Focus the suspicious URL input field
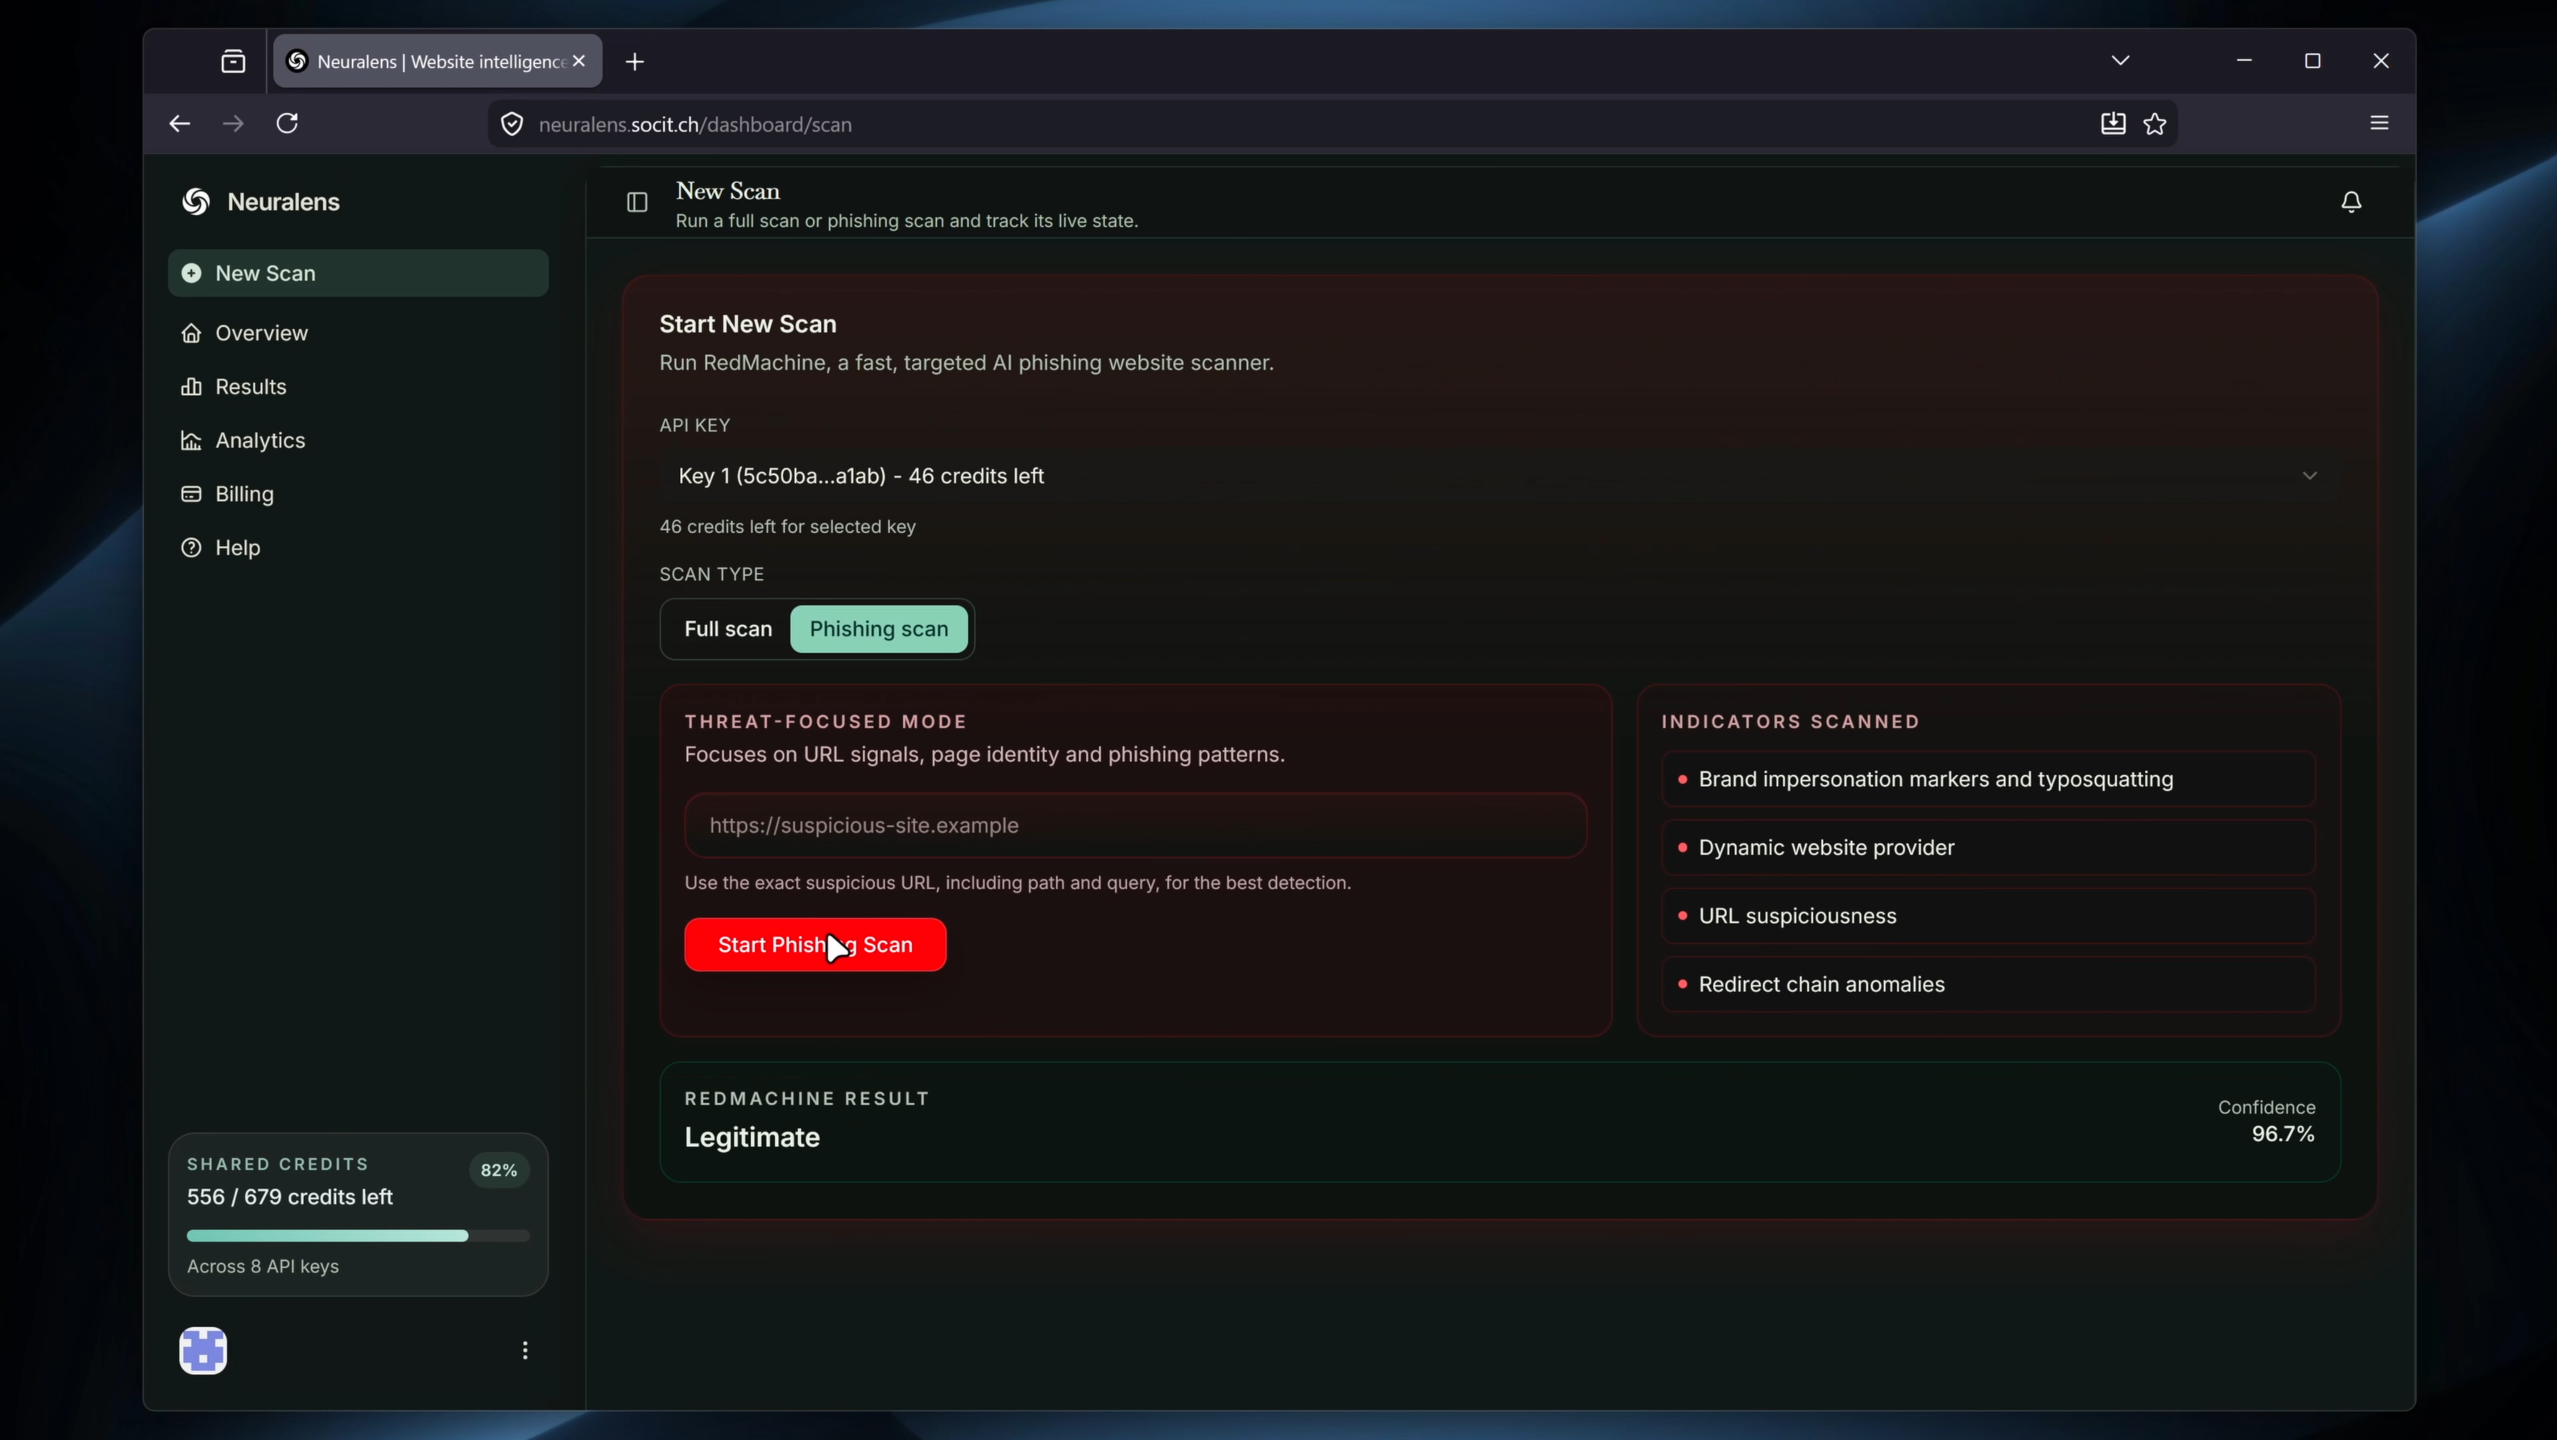This screenshot has height=1440, width=2557. click(1135, 825)
